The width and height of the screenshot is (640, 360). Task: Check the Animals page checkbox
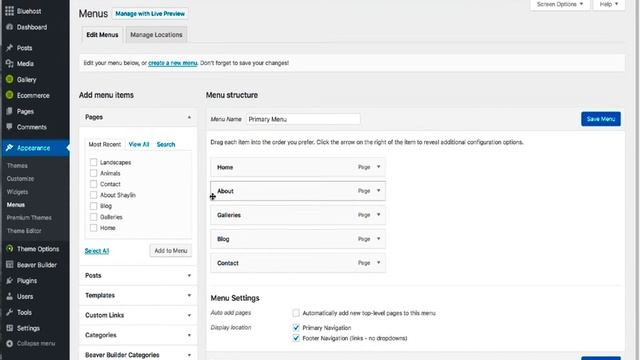coord(93,173)
